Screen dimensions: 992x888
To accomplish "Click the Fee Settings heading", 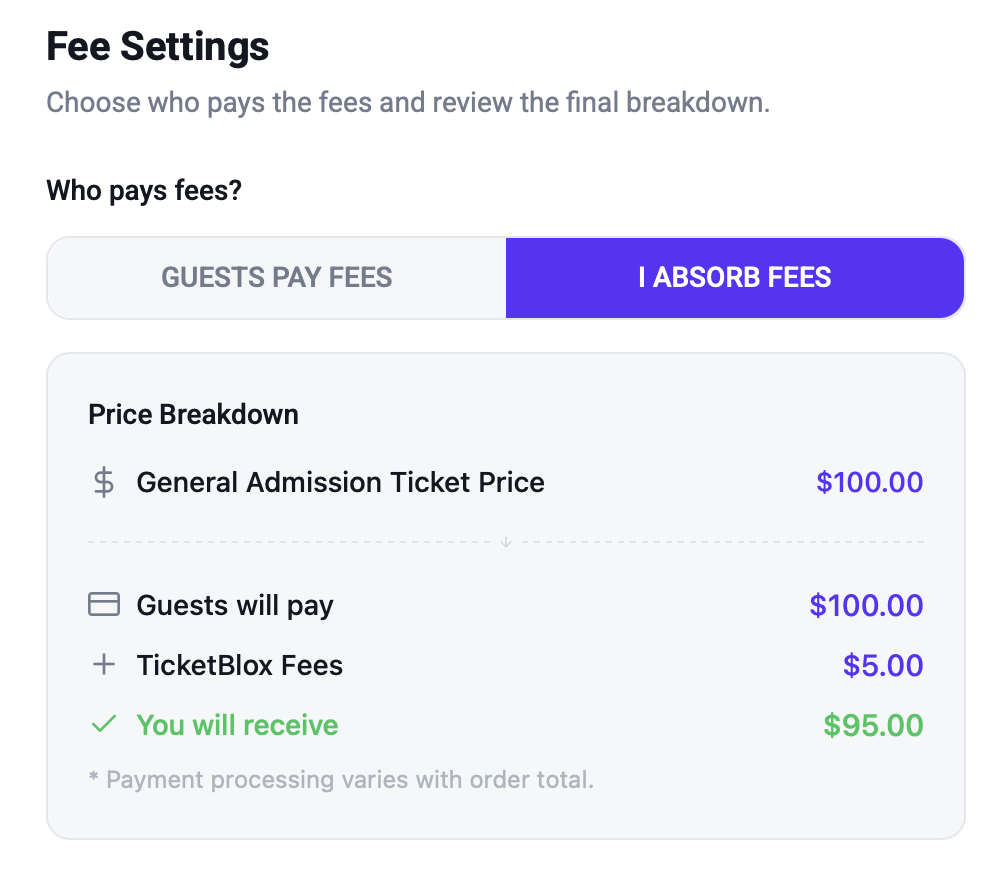I will pyautogui.click(x=158, y=46).
